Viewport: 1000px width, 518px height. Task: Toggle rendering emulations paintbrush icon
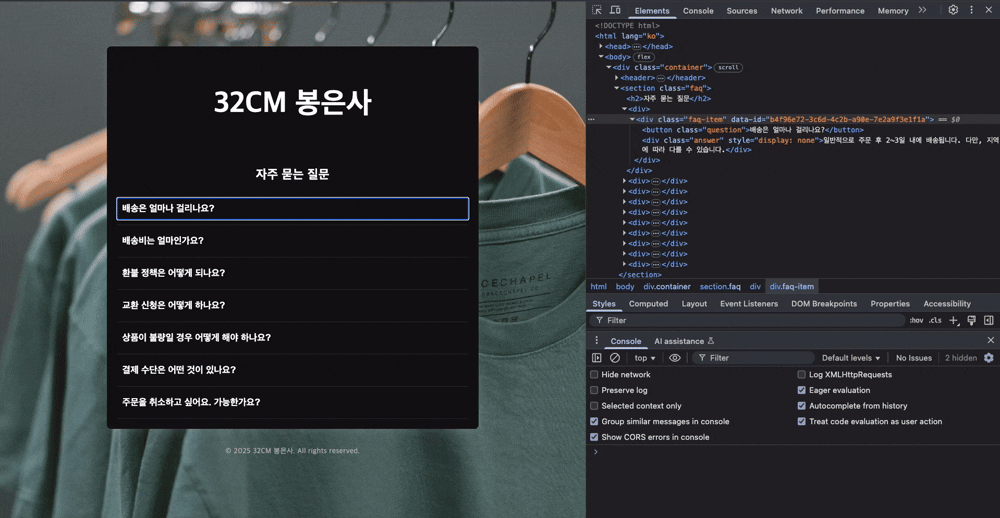pos(971,320)
